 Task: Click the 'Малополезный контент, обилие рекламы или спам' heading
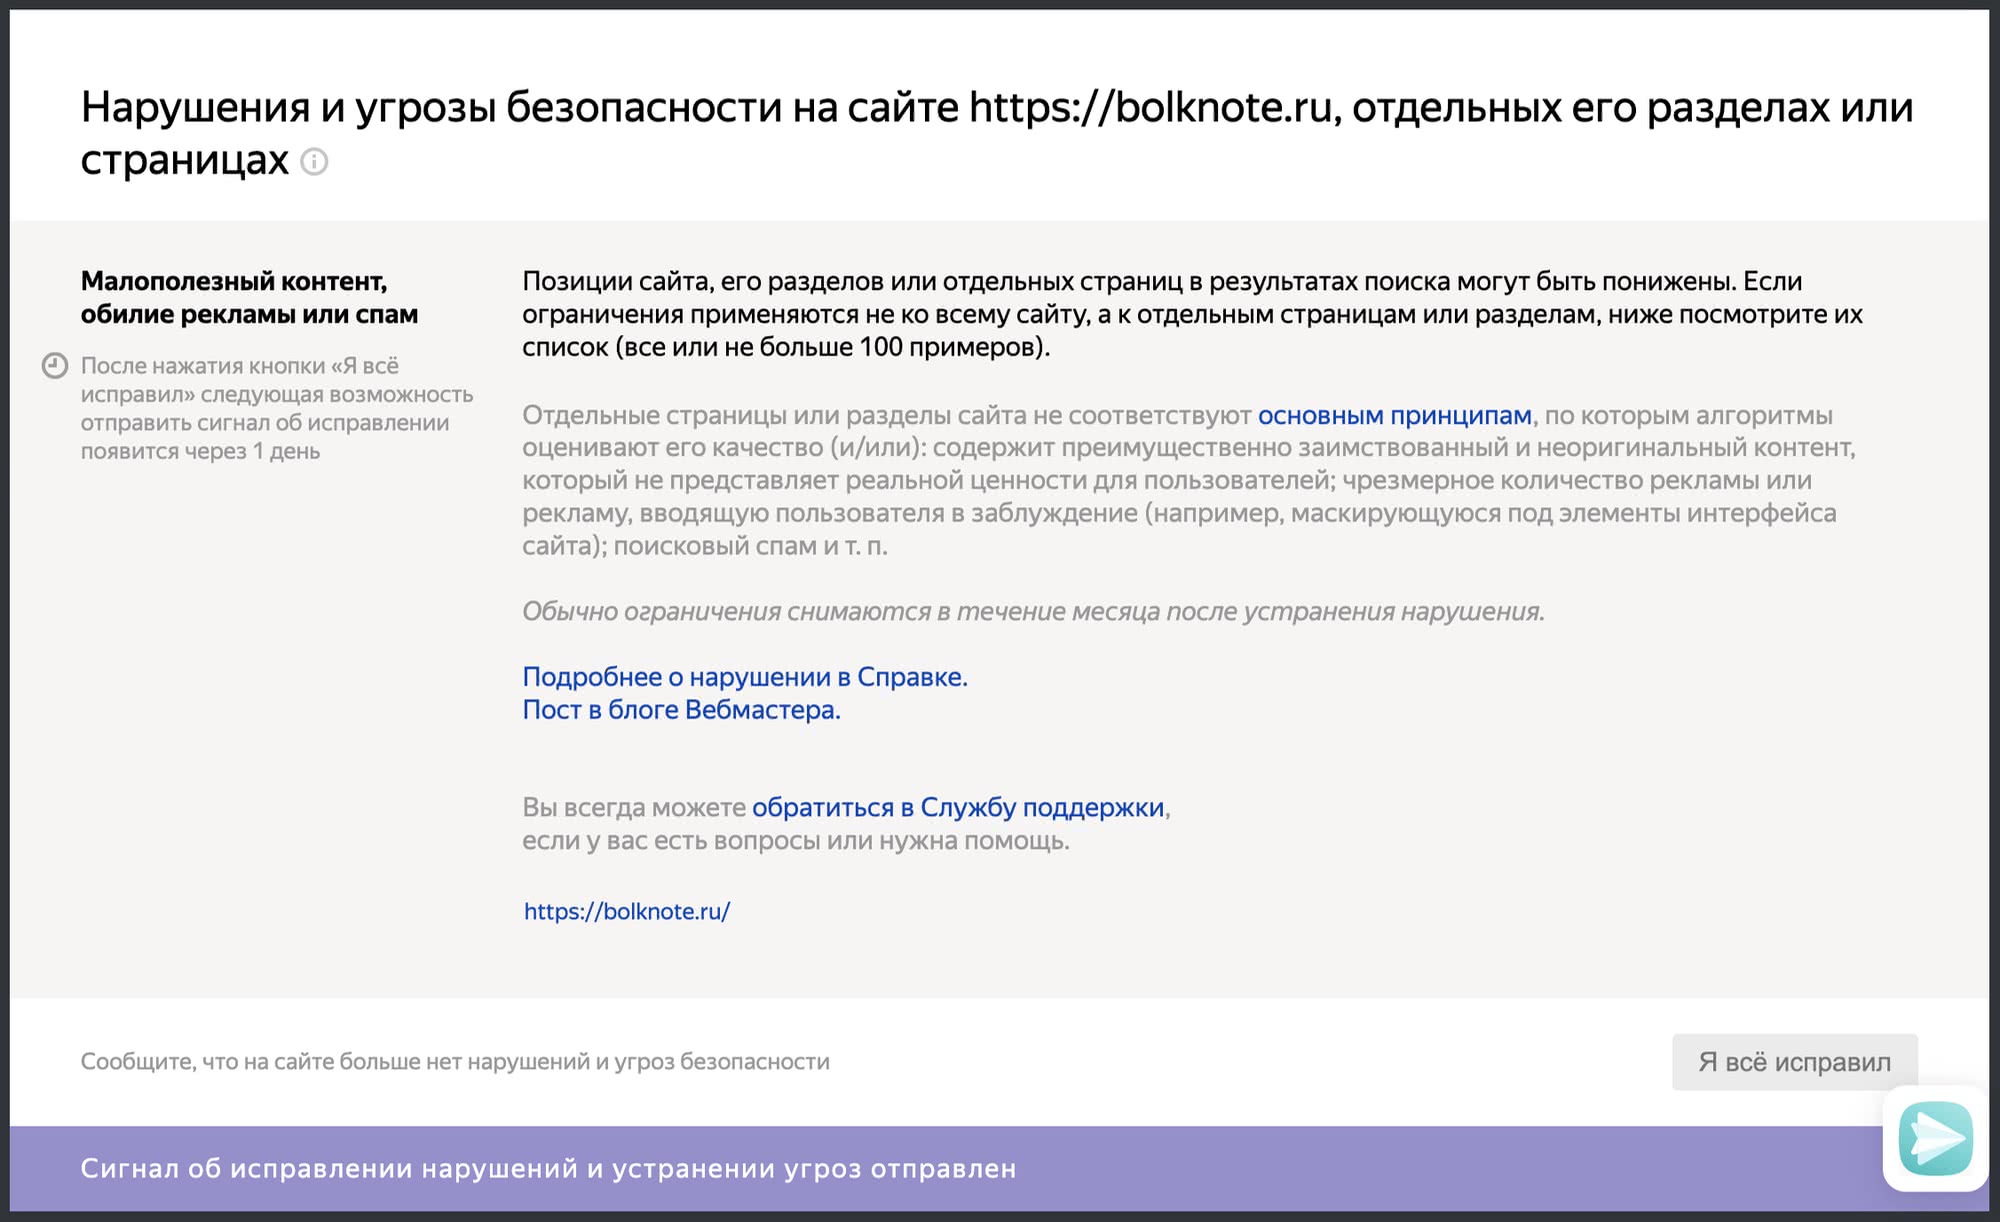click(x=249, y=297)
